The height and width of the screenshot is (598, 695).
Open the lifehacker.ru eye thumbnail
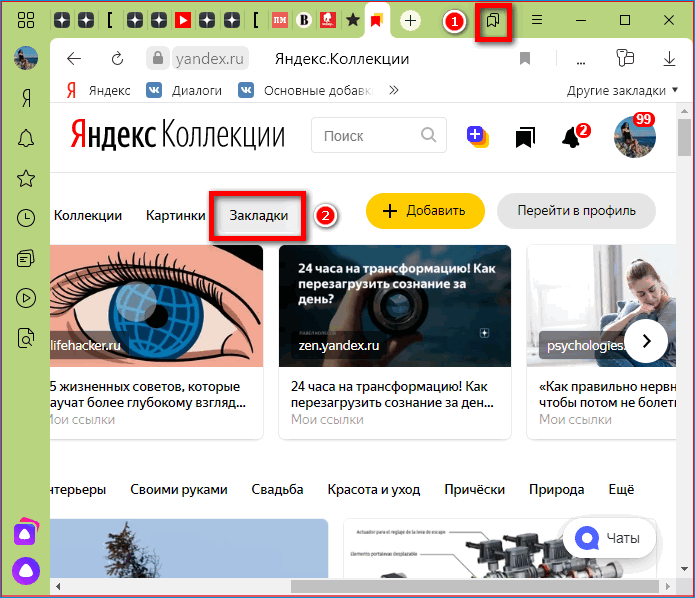point(156,306)
